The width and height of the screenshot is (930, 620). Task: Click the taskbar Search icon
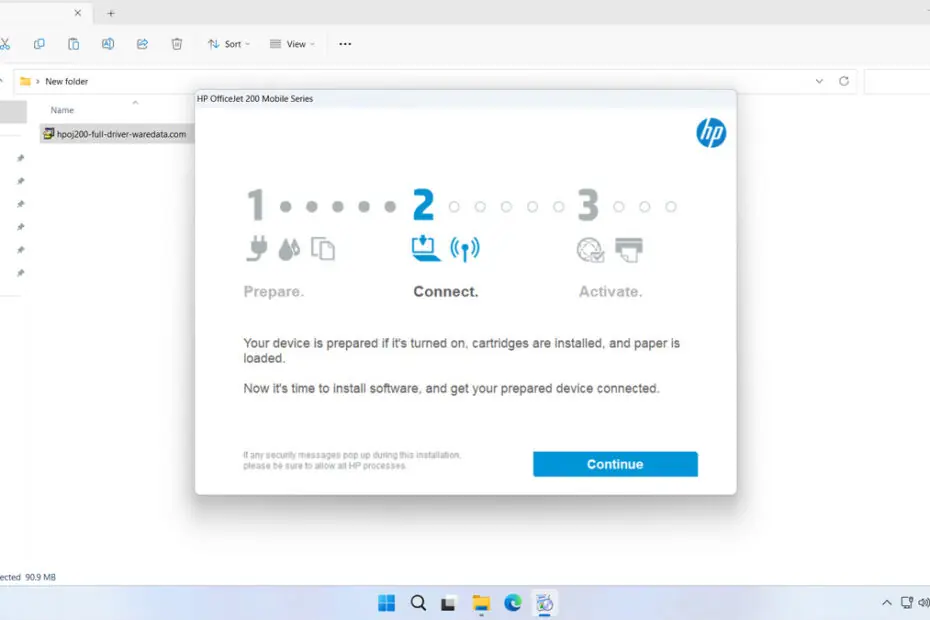click(x=418, y=603)
